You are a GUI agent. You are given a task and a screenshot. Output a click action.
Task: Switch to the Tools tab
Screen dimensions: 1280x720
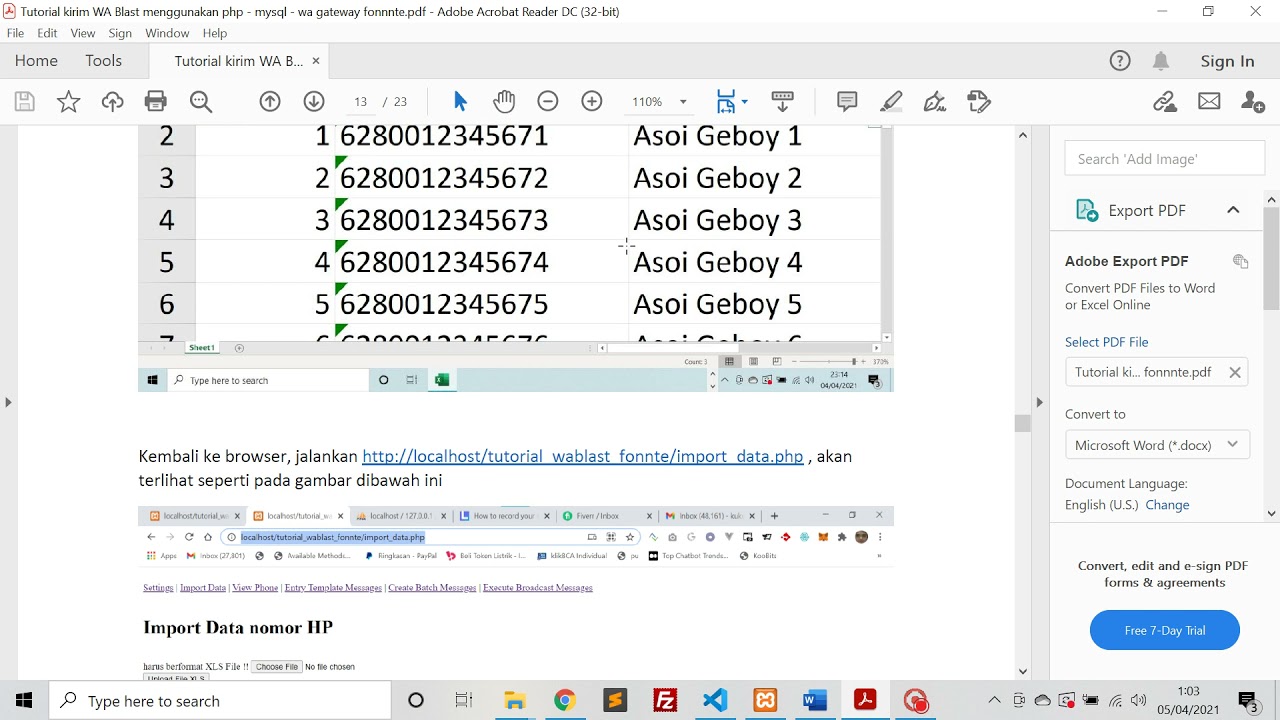[x=103, y=61]
